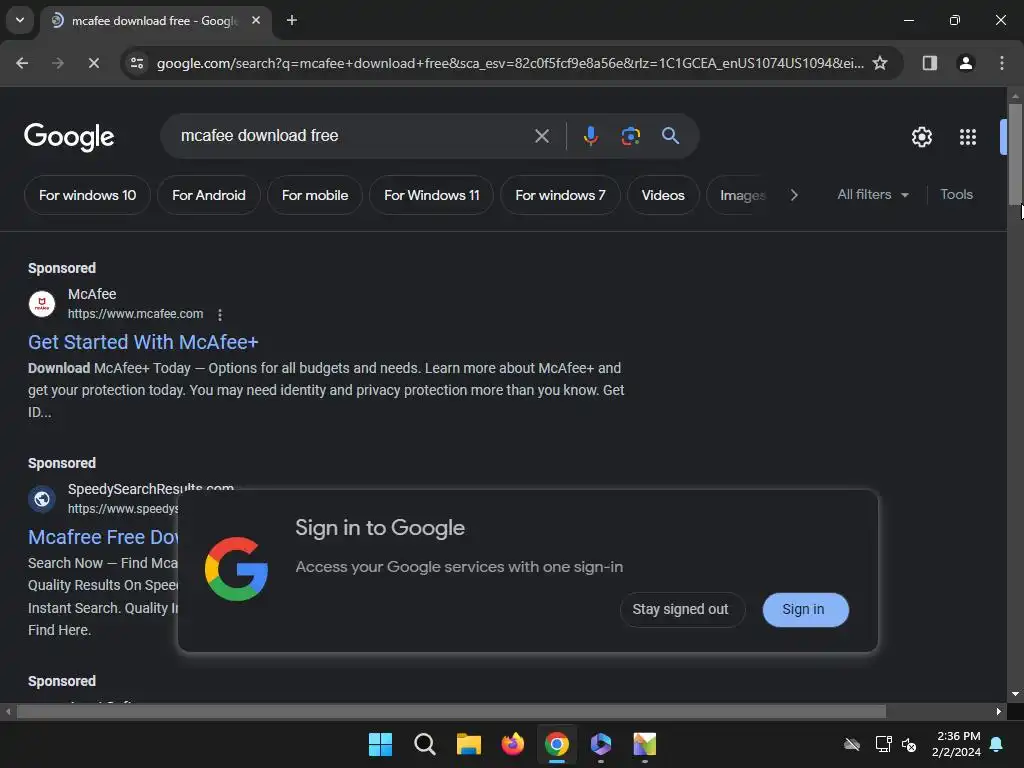The image size is (1024, 768).
Task: Go to Google homepage via logo
Action: [x=69, y=136]
